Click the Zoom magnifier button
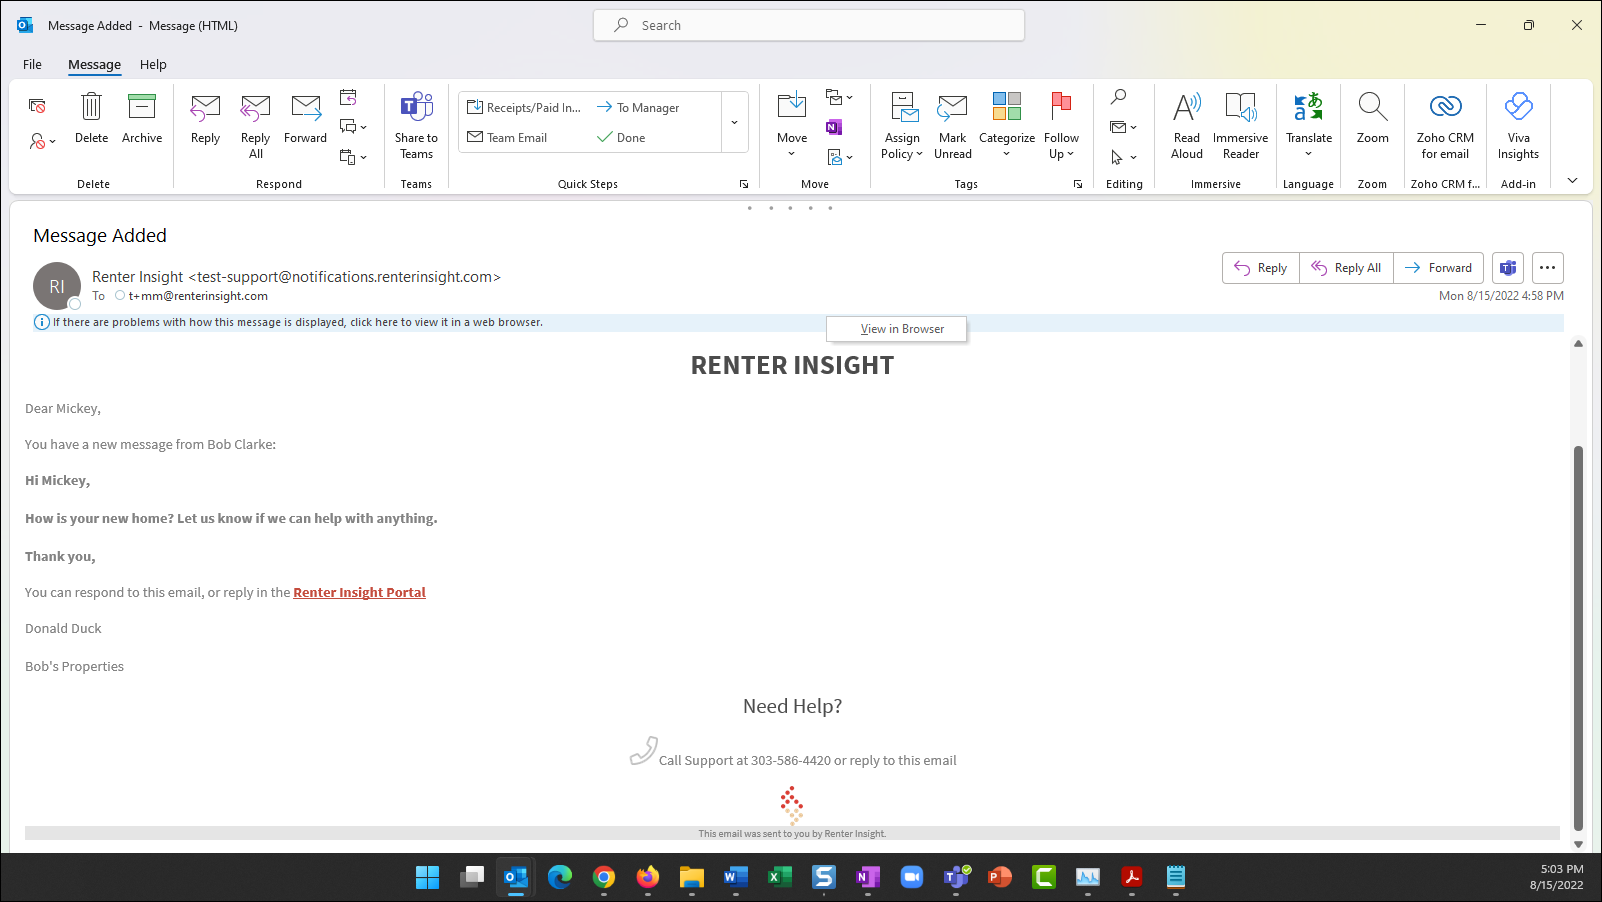 [x=1372, y=118]
